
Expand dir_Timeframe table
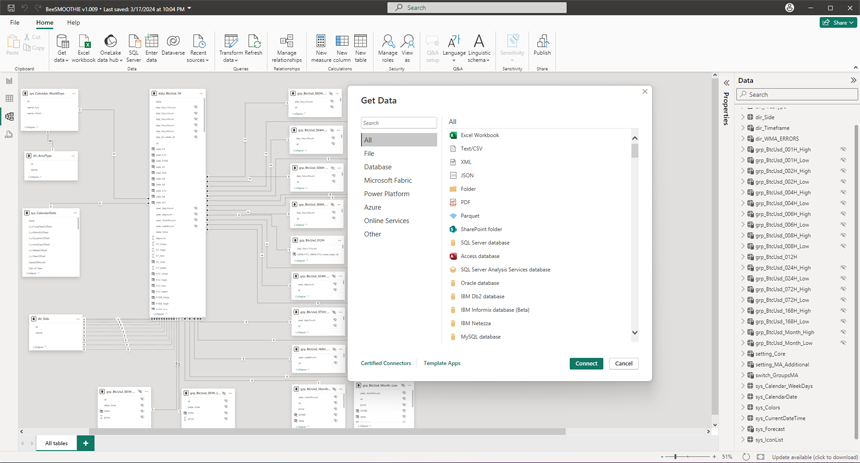(743, 128)
